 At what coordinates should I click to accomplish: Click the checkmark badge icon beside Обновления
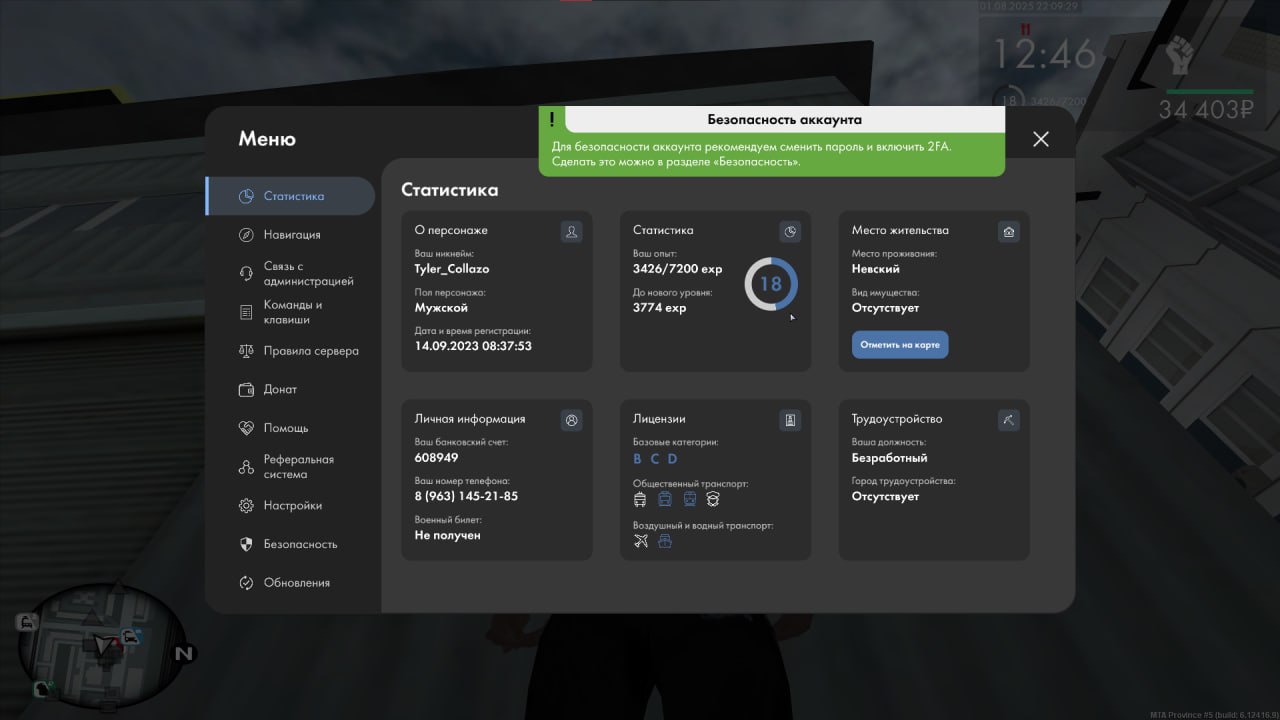tap(246, 583)
